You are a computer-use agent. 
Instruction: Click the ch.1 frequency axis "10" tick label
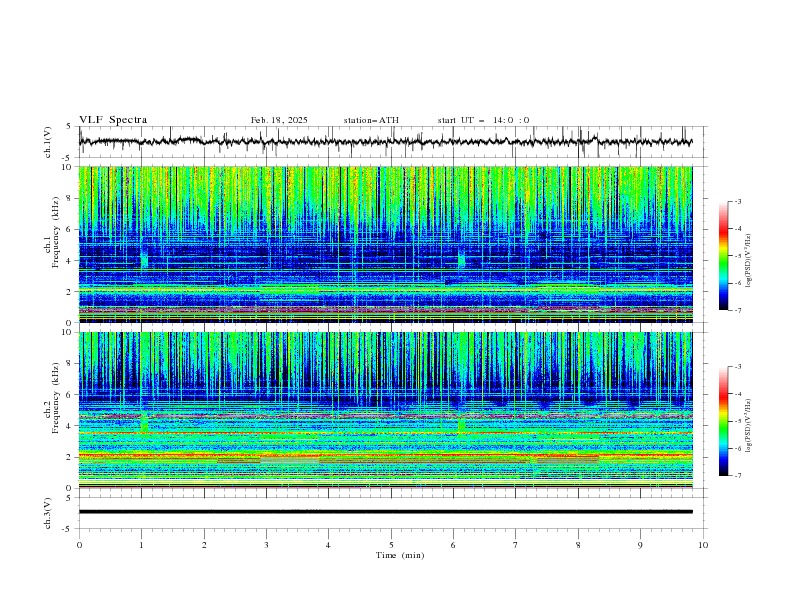click(68, 167)
